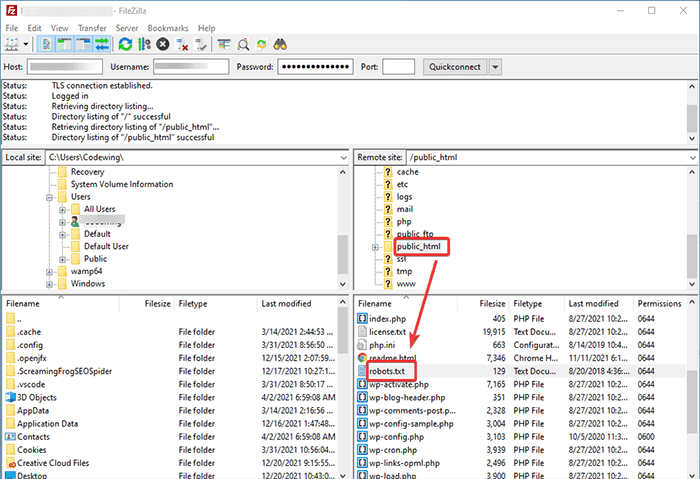The image size is (700, 479).
Task: Click the Refresh file lists icon
Action: [125, 45]
